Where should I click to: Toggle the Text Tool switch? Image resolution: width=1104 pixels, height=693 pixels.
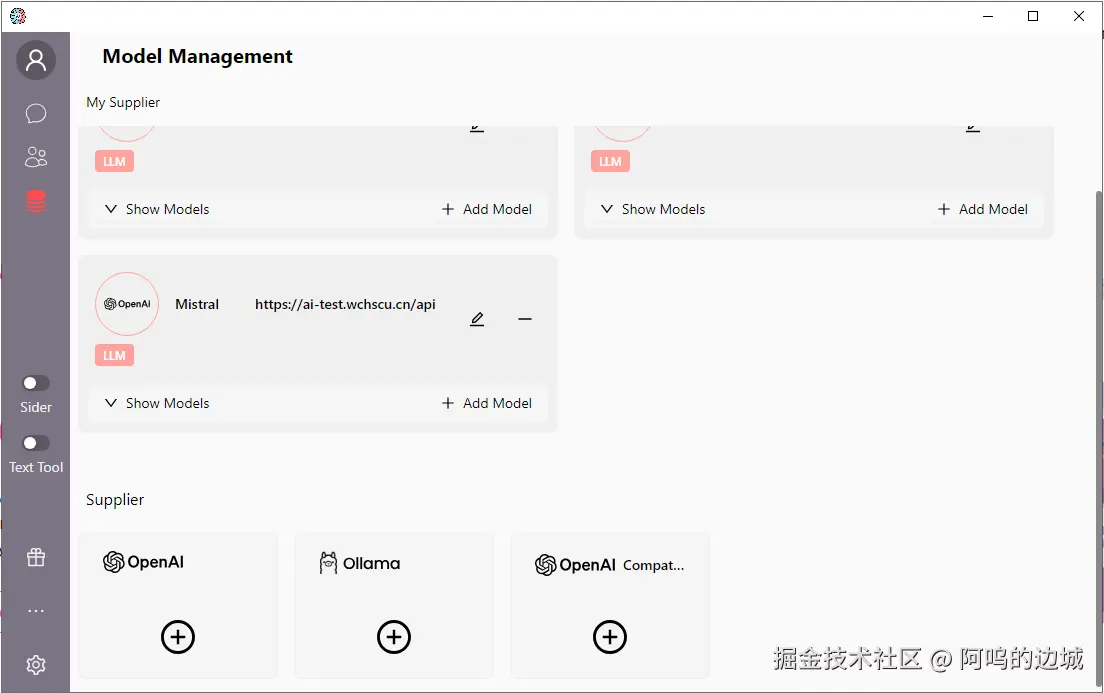tap(36, 443)
